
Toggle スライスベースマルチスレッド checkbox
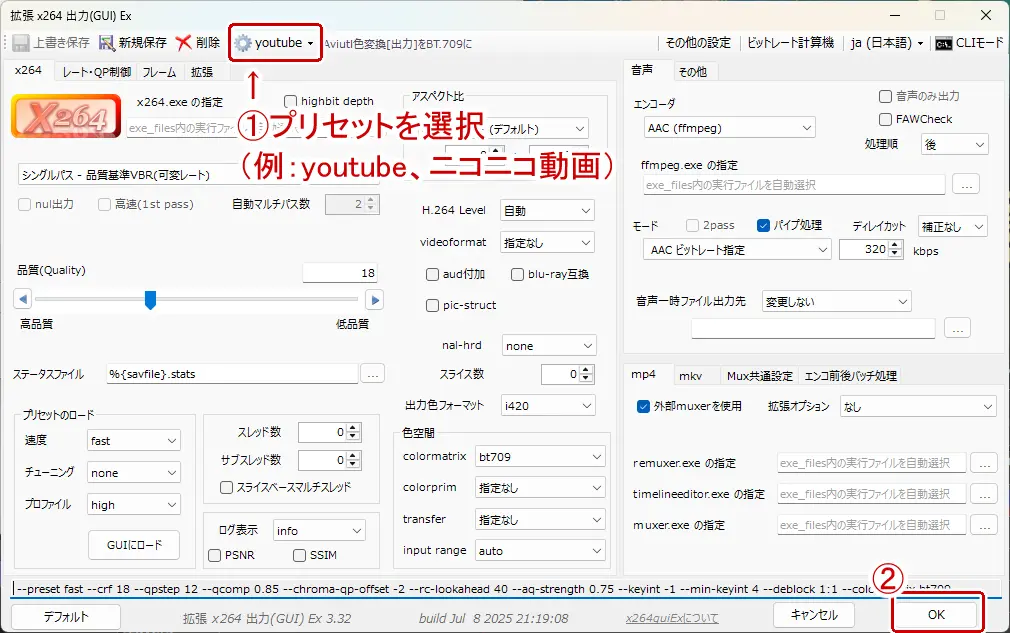point(226,487)
